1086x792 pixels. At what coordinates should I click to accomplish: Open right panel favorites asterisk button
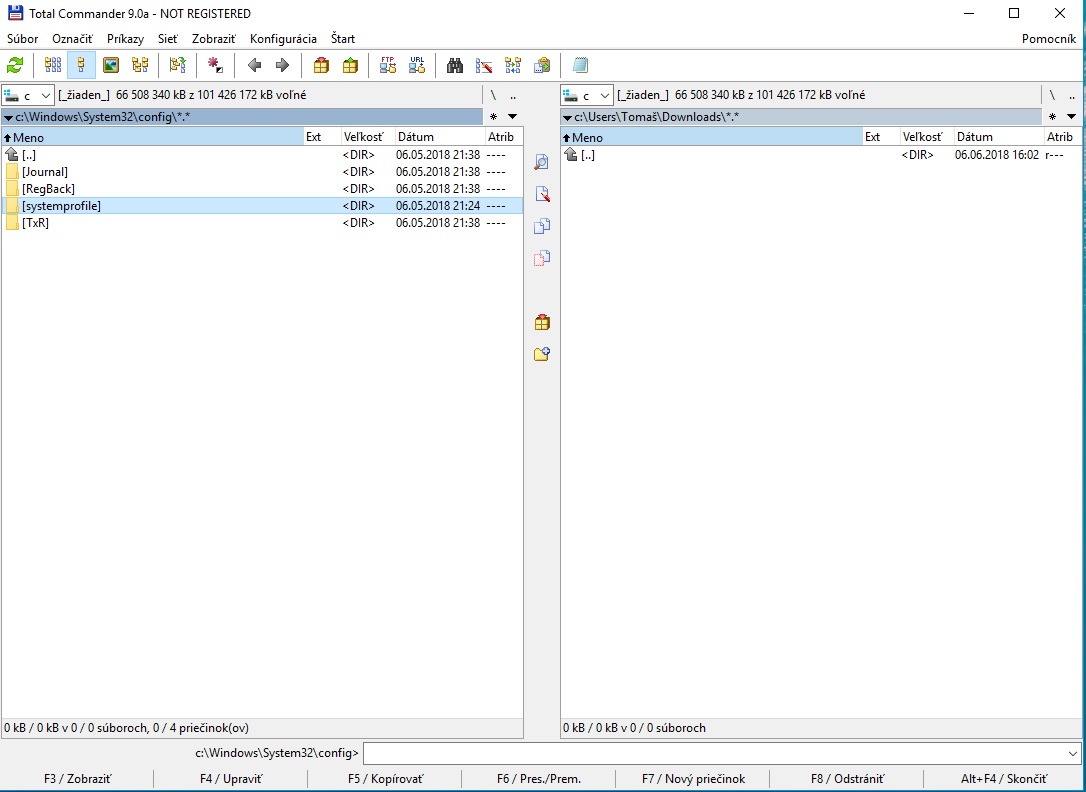point(1052,116)
